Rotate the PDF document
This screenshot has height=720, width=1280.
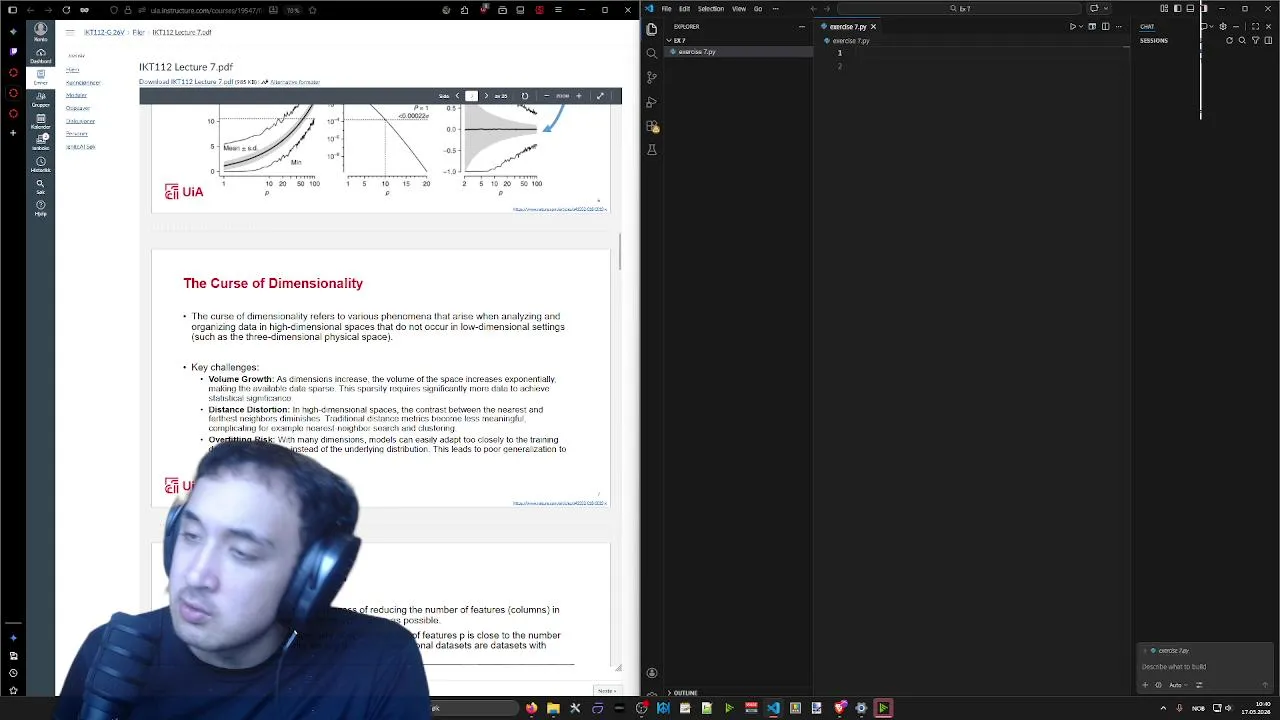pos(525,96)
